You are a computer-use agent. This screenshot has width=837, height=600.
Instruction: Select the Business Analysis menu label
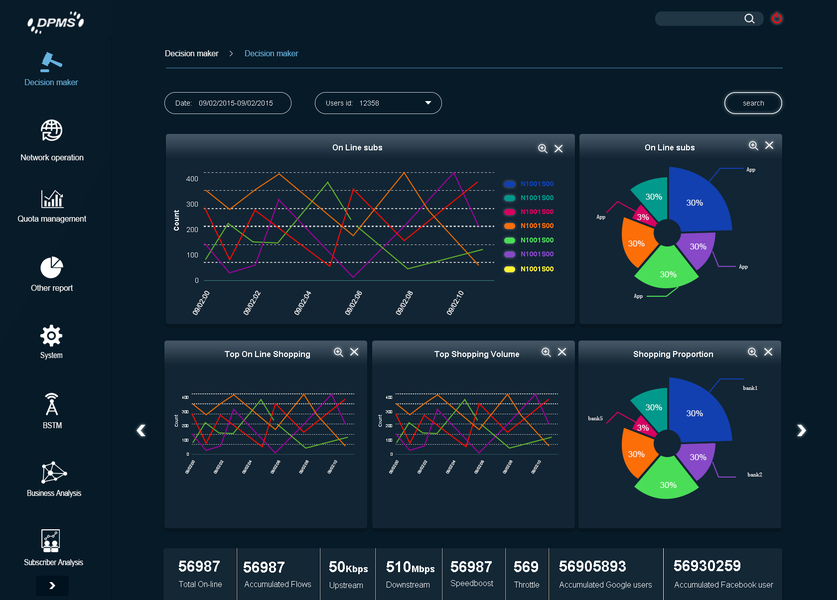tap(54, 493)
